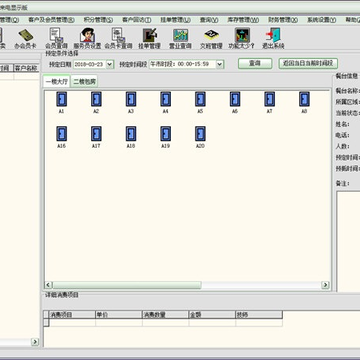Open 库存管理 menu
Viewport: 360px width, 360px height.
(243, 20)
